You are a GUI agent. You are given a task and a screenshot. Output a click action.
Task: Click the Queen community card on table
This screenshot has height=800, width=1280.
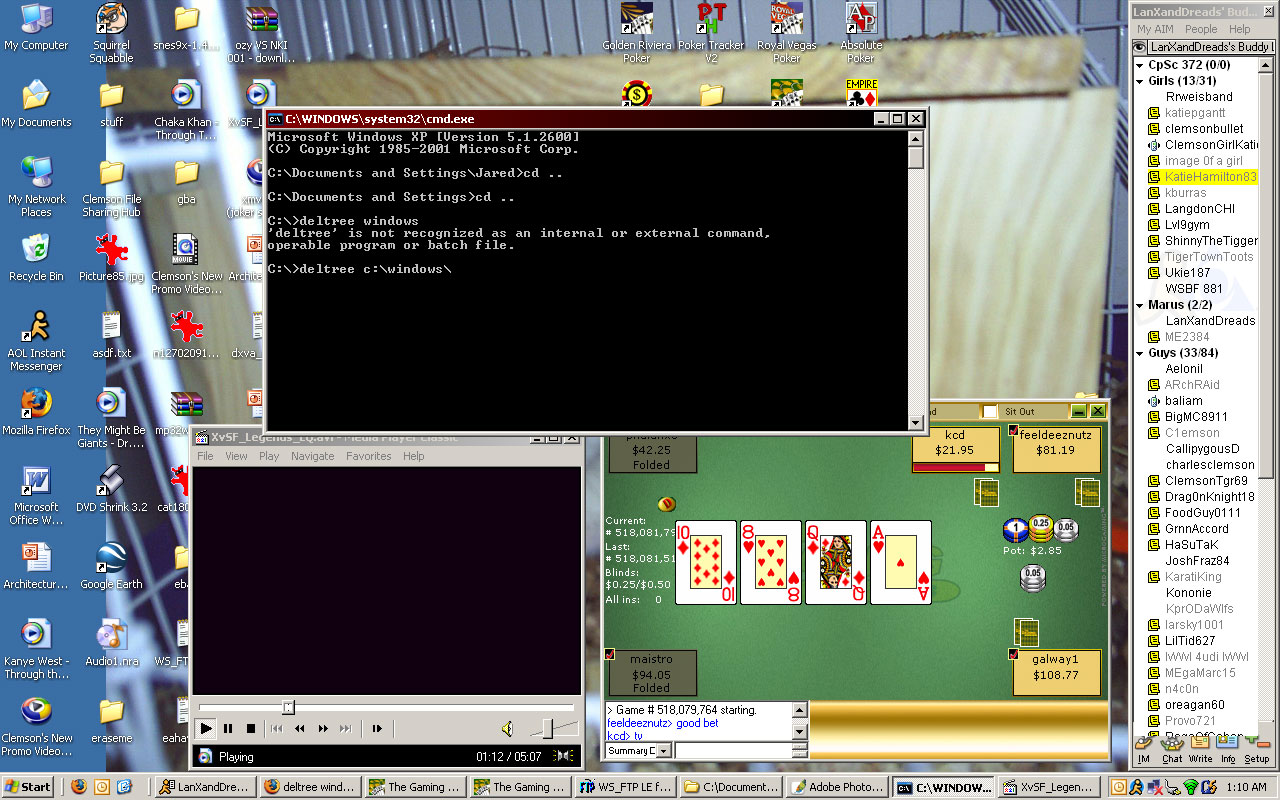835,562
